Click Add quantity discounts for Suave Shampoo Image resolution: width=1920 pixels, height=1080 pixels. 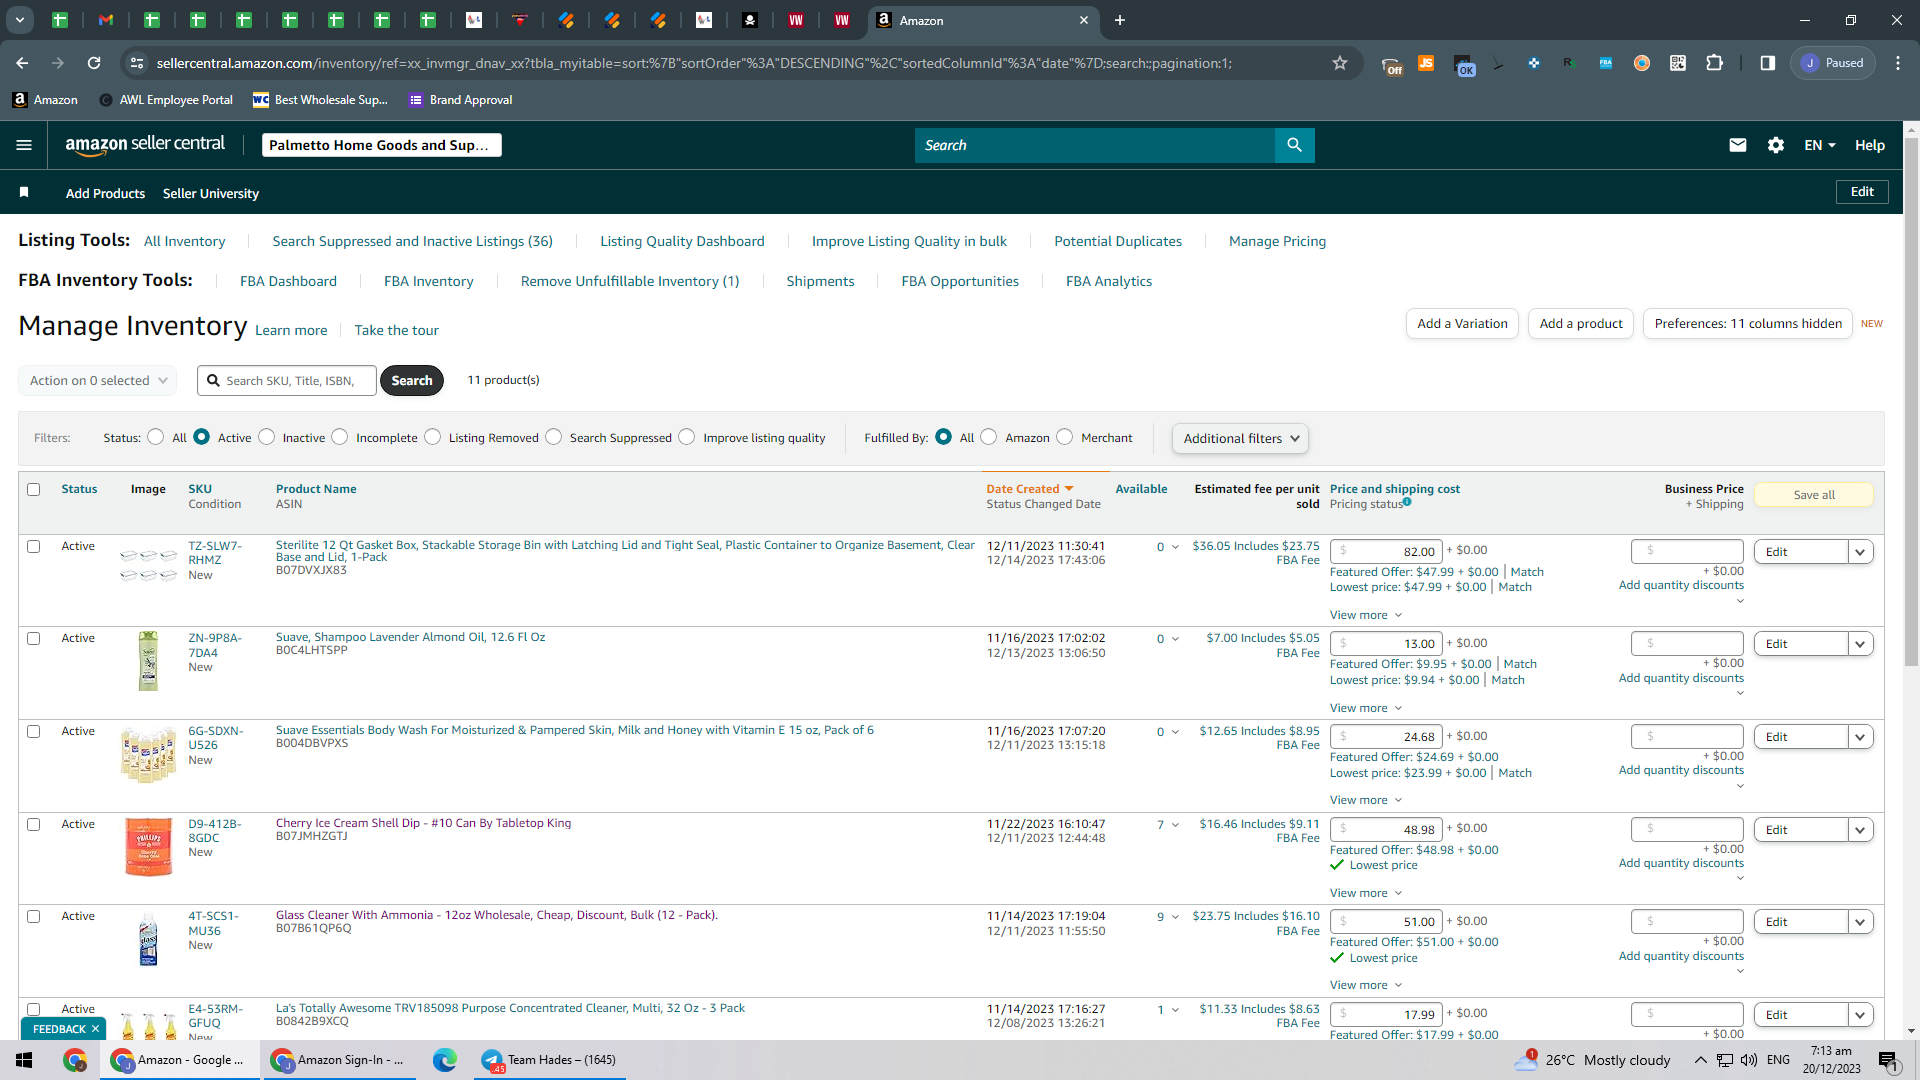[1681, 679]
